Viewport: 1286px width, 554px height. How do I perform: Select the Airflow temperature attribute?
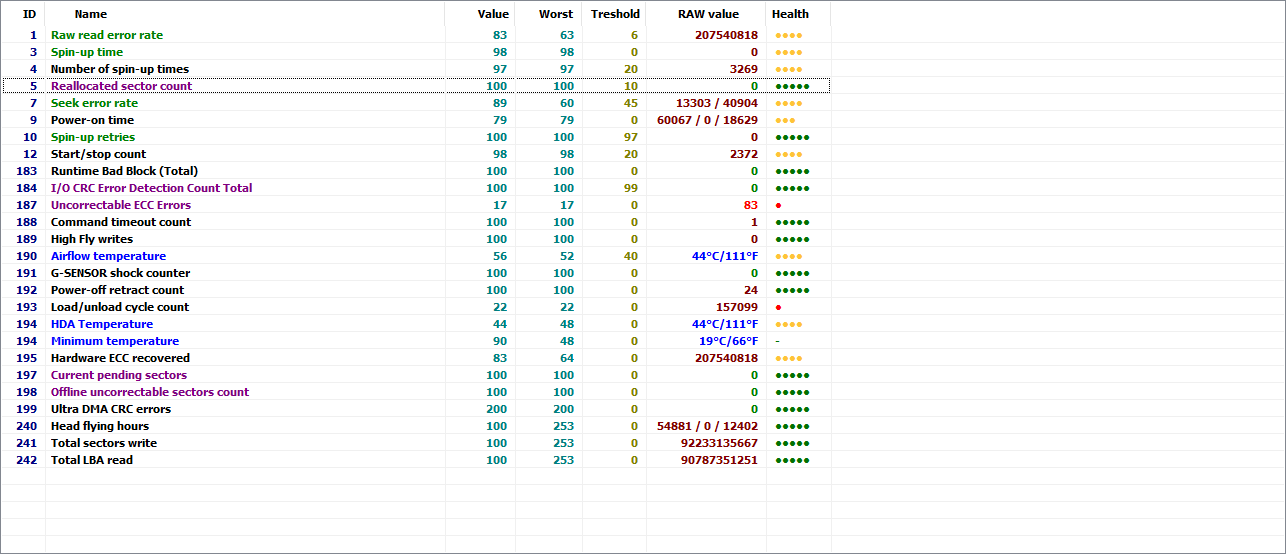pos(416,256)
